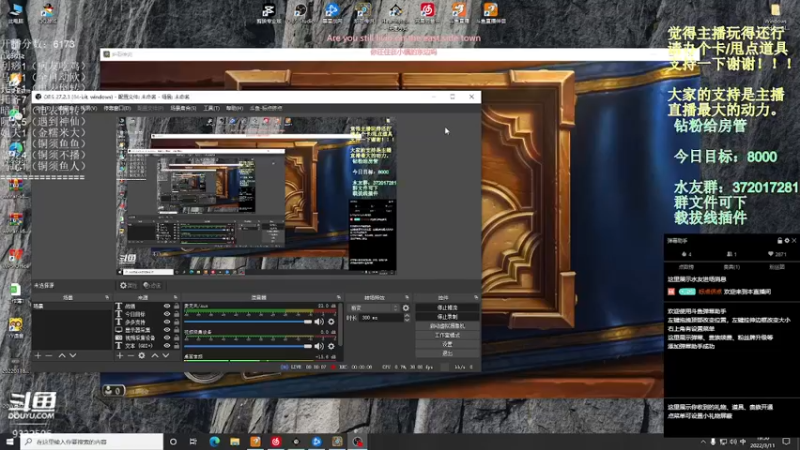Image resolution: width=800 pixels, height=450 pixels.
Task: Adjust the 视频采集设备 volume slider
Action: [x=248, y=346]
